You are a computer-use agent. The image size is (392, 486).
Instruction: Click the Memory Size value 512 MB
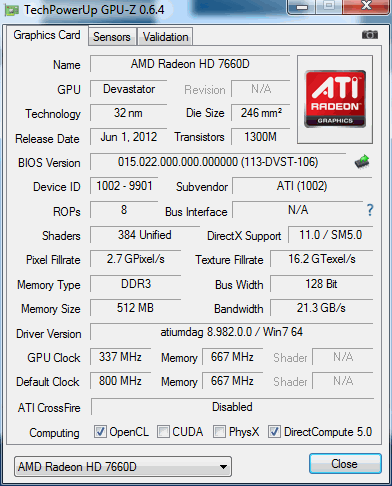(136, 308)
